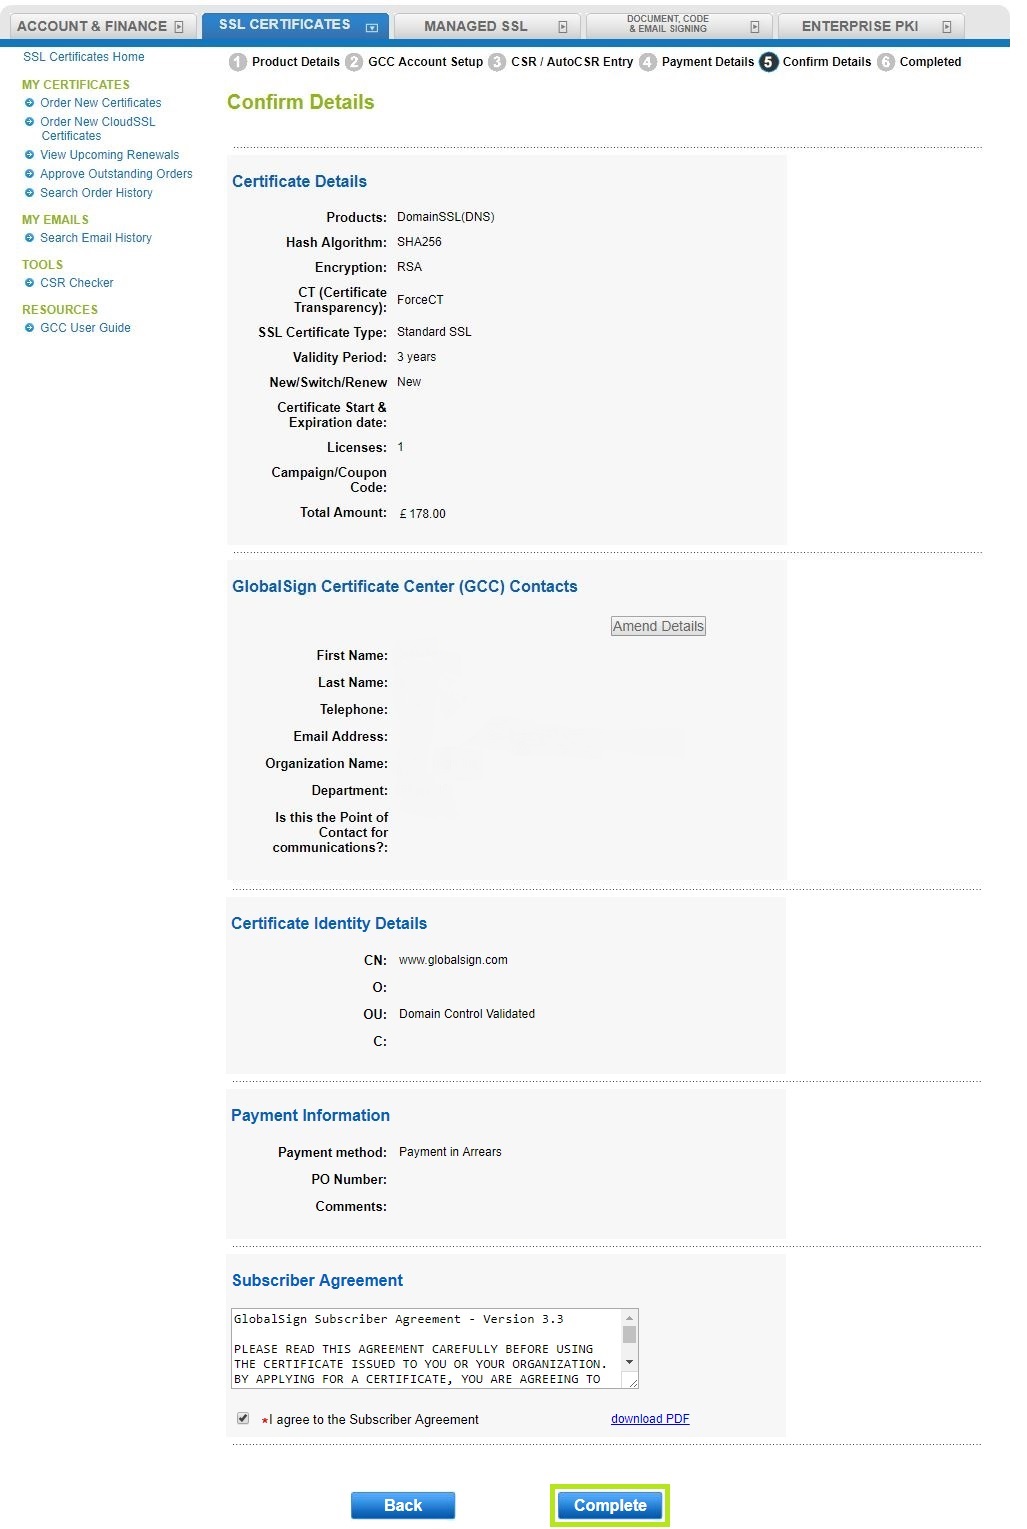Click the arrow icon beside Approve Outstanding Orders
The height and width of the screenshot is (1529, 1027).
(30, 173)
